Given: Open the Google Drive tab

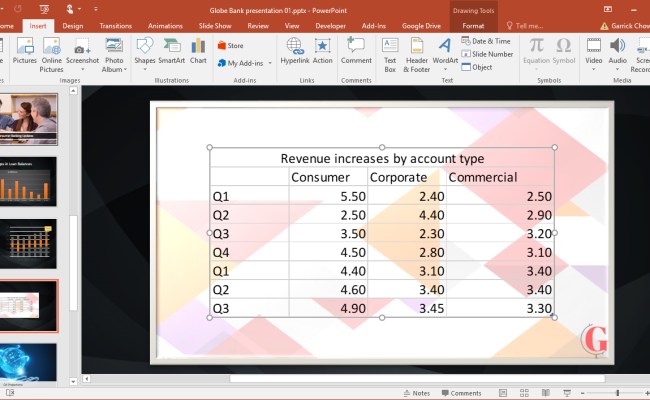Looking at the screenshot, I should [x=421, y=26].
